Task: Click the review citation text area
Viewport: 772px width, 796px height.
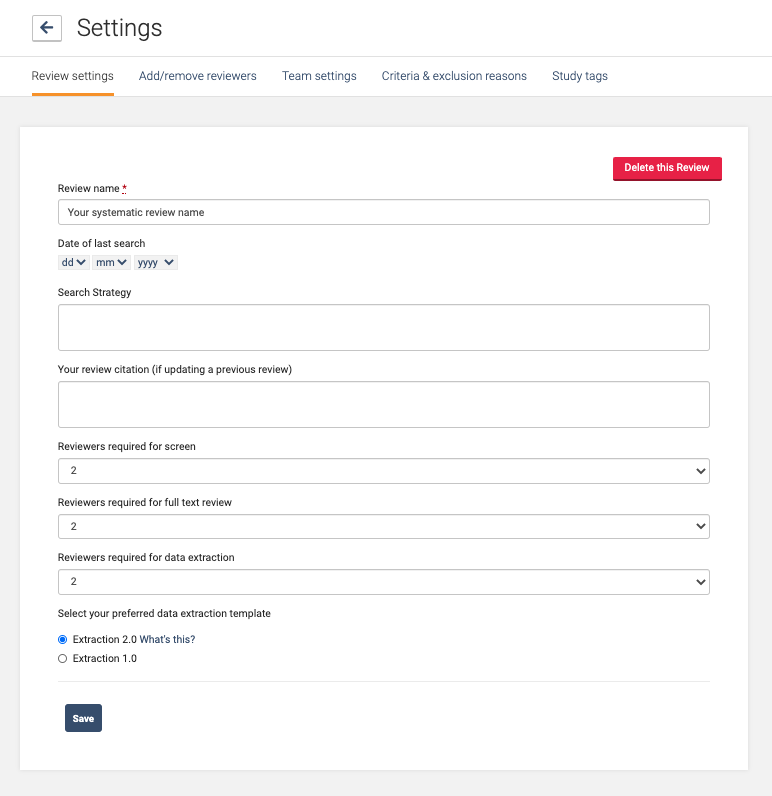Action: tap(384, 404)
